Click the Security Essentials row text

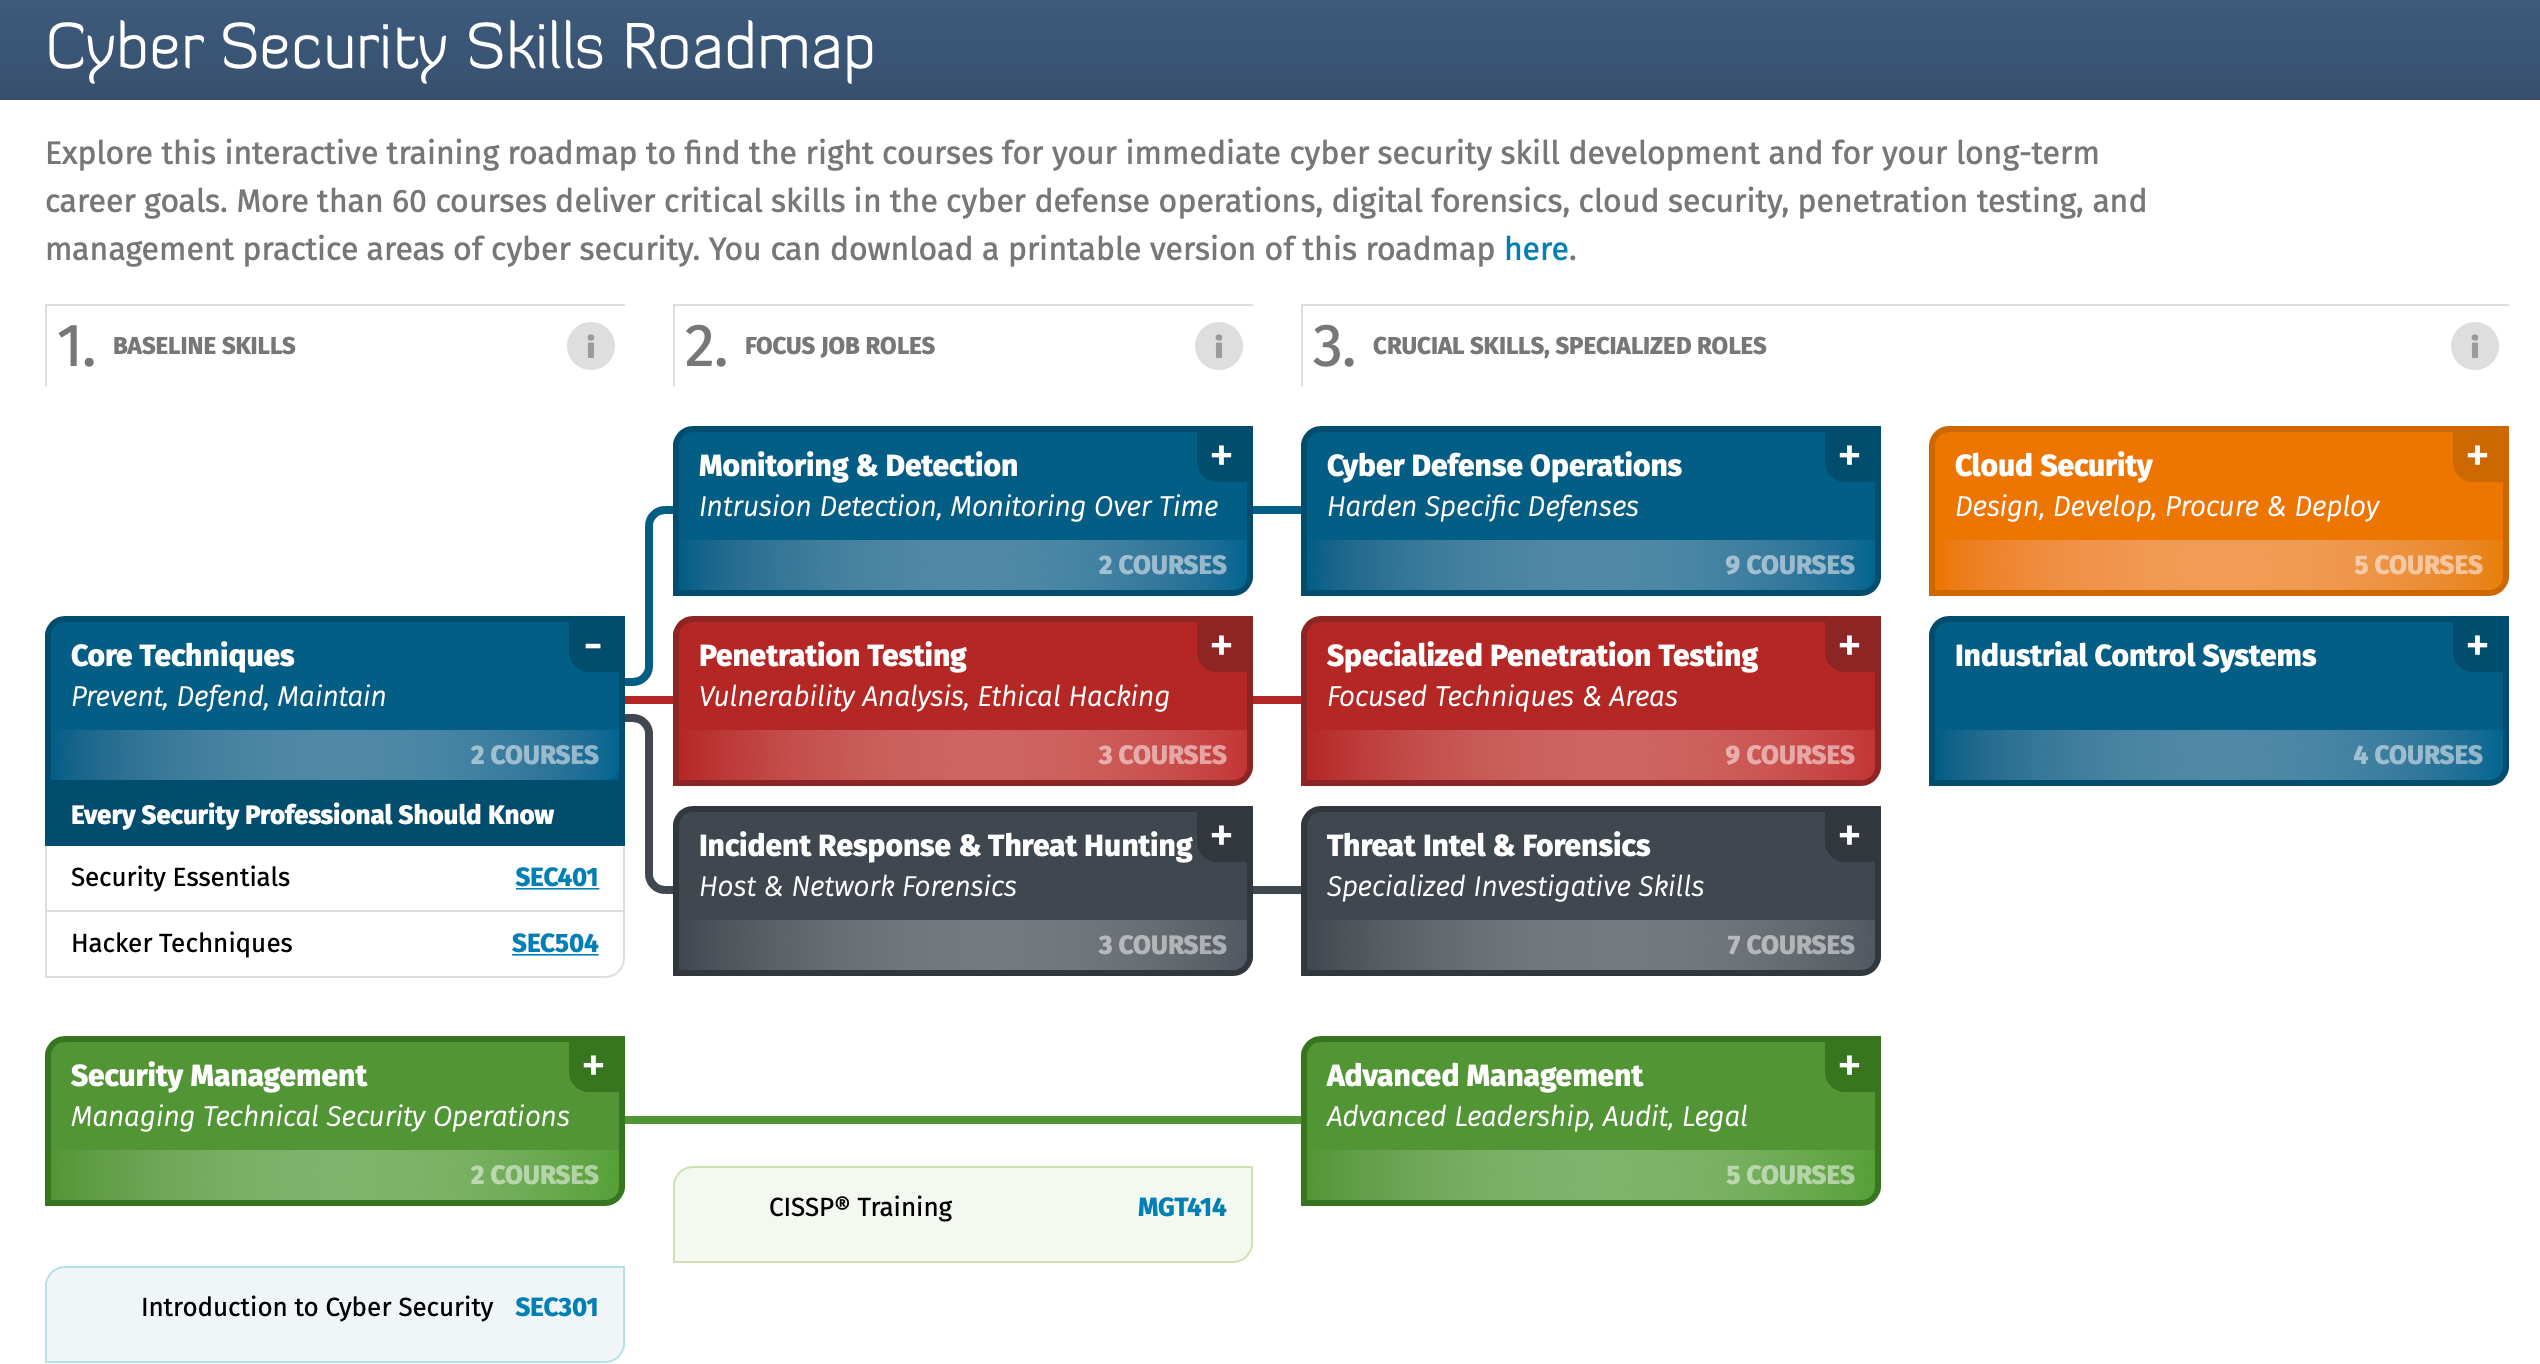click(x=180, y=877)
